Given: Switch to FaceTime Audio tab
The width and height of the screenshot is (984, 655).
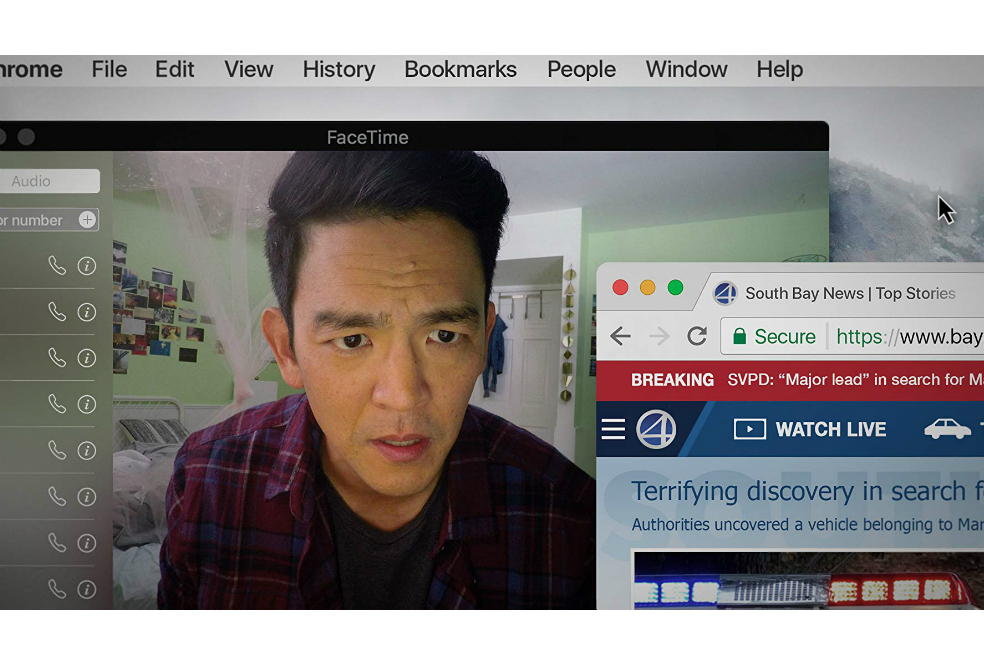Looking at the screenshot, I should pos(50,181).
